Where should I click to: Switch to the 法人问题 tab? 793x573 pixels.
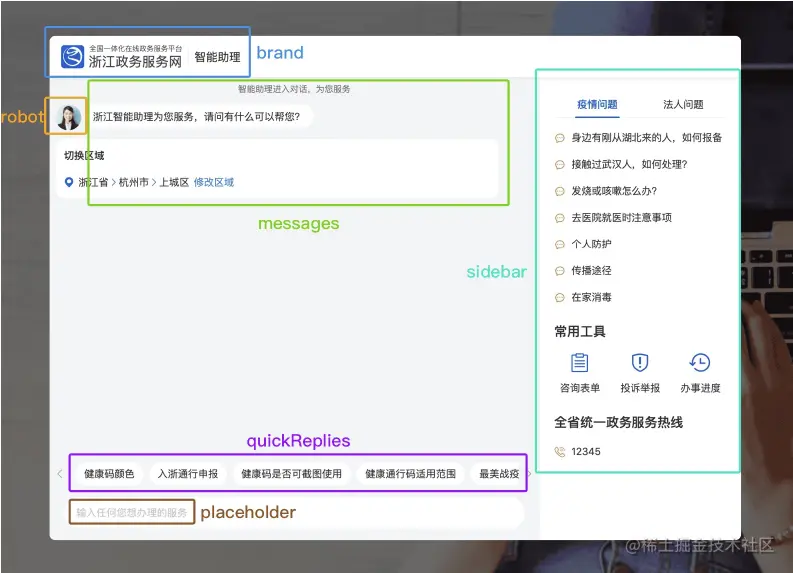coord(683,105)
